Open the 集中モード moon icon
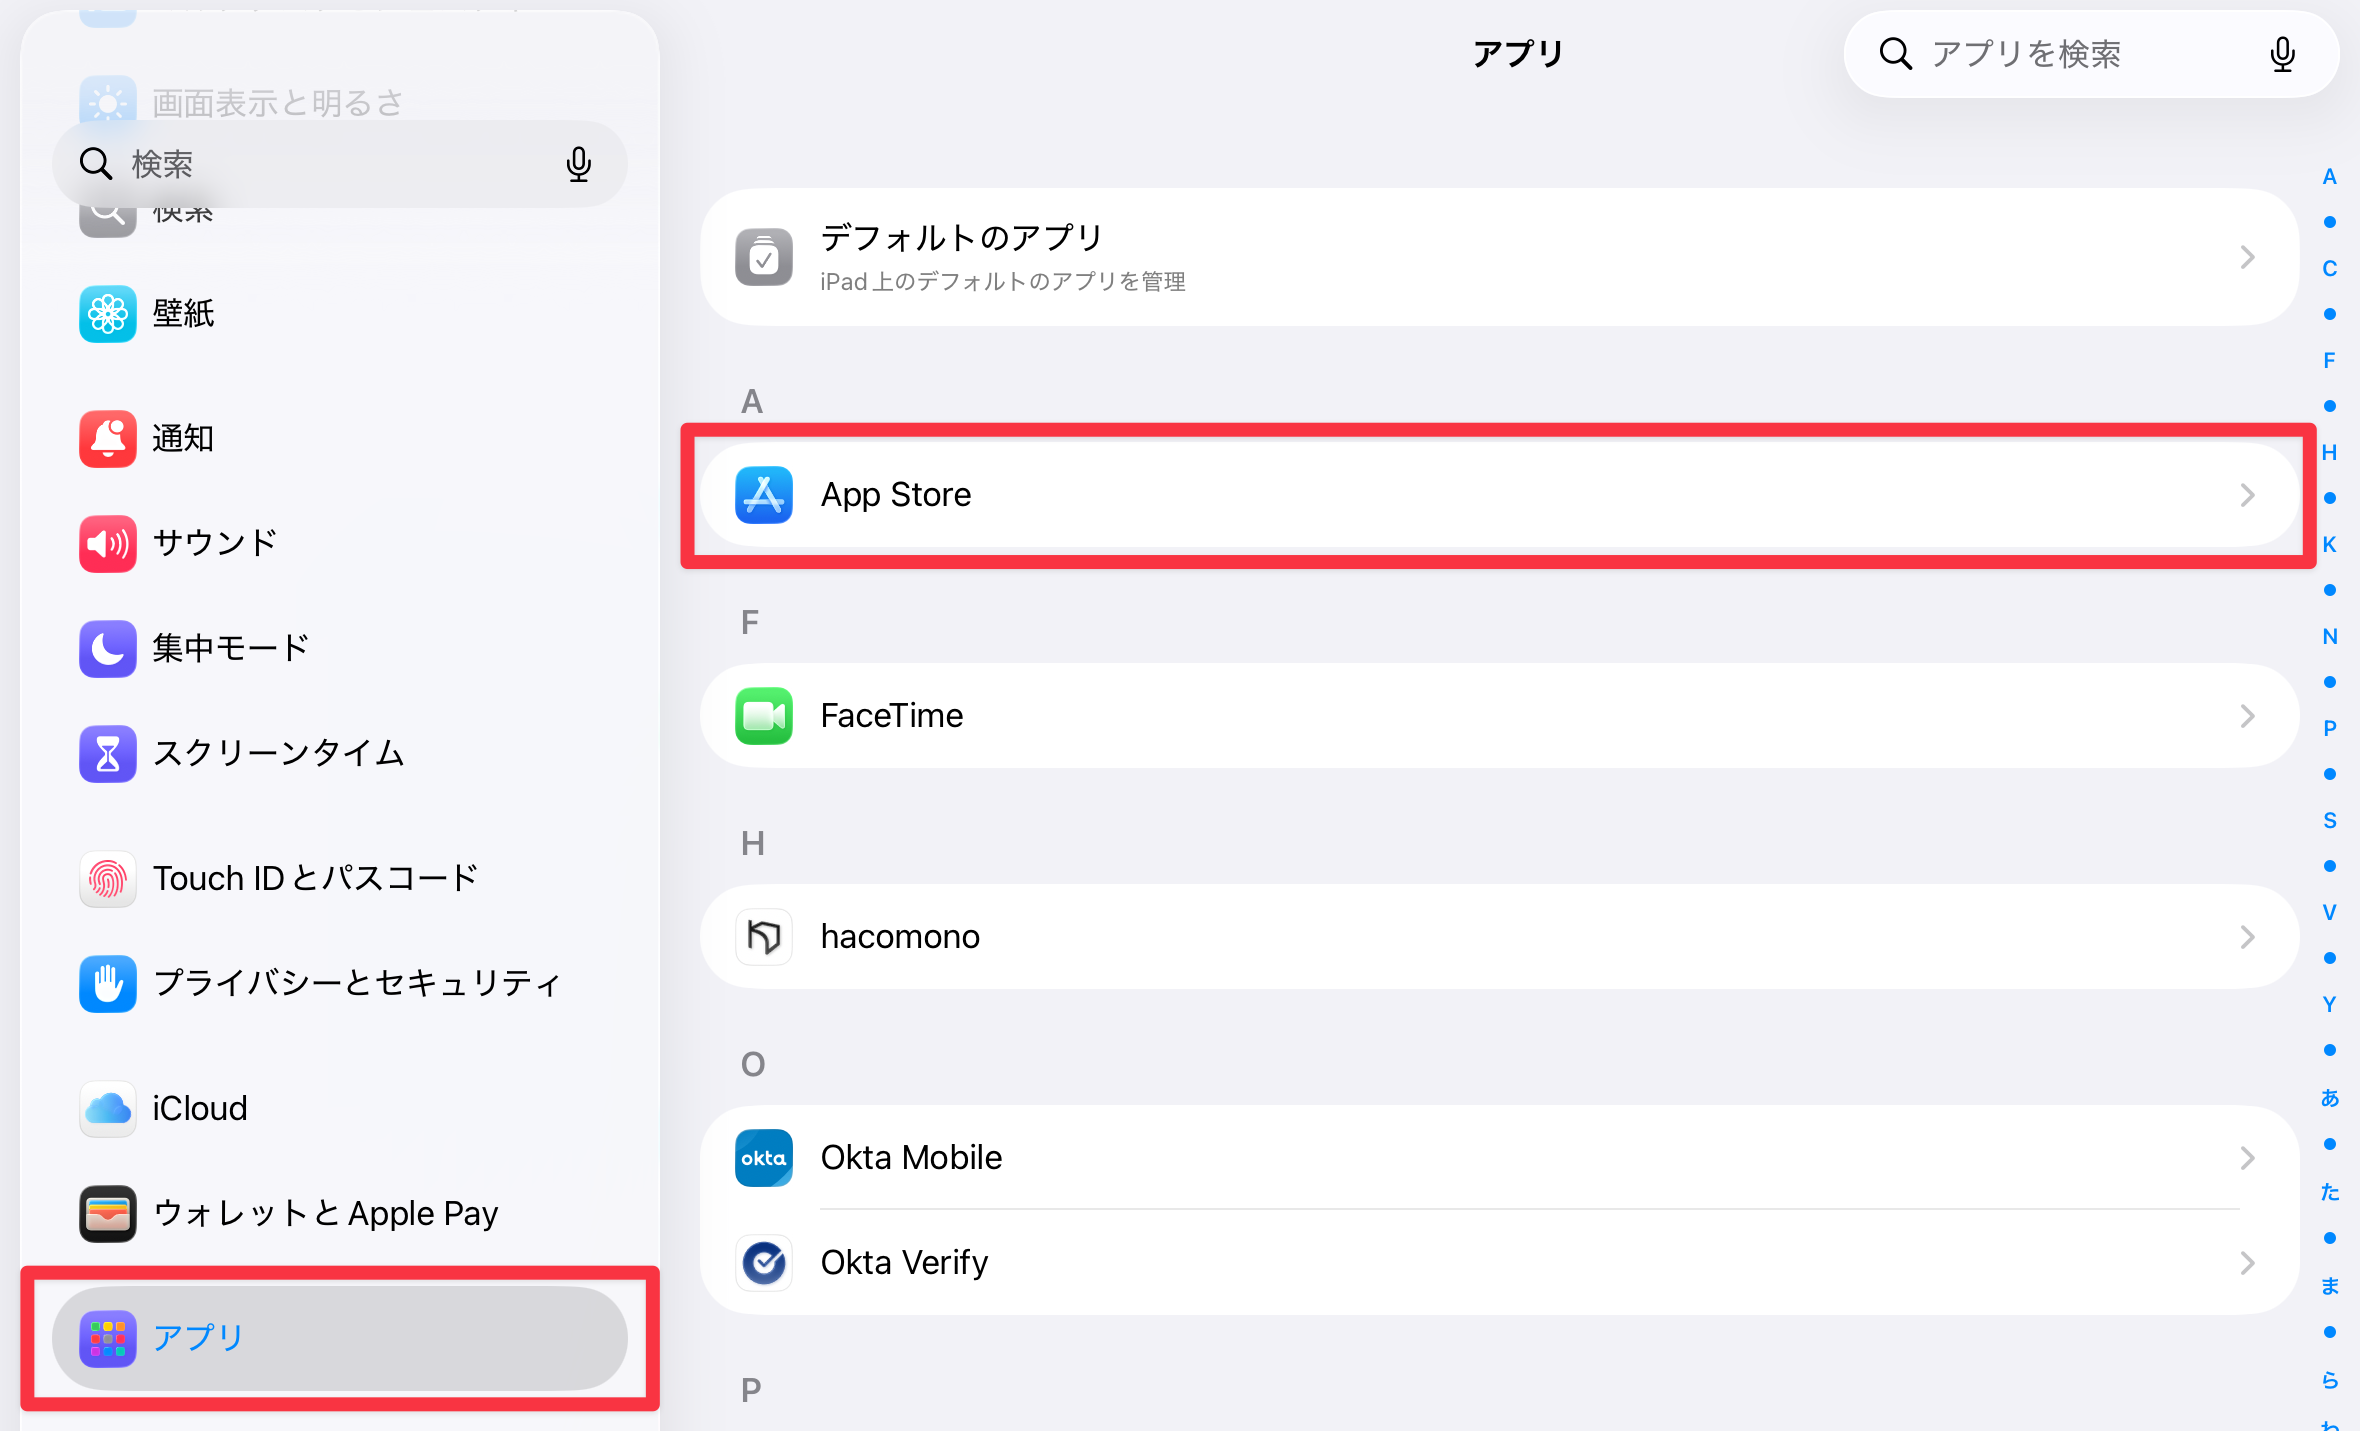Image resolution: width=2360 pixels, height=1431 pixels. (x=108, y=649)
